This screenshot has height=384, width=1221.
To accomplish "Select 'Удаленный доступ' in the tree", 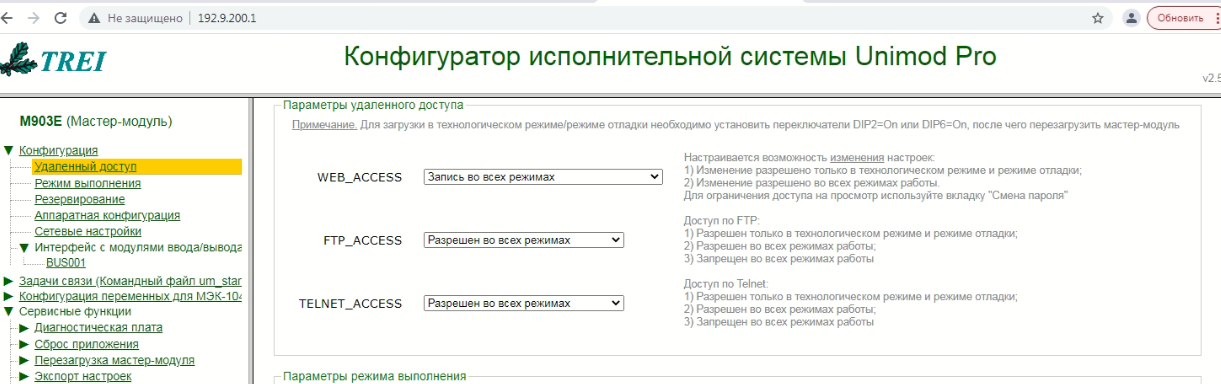I will click(85, 167).
